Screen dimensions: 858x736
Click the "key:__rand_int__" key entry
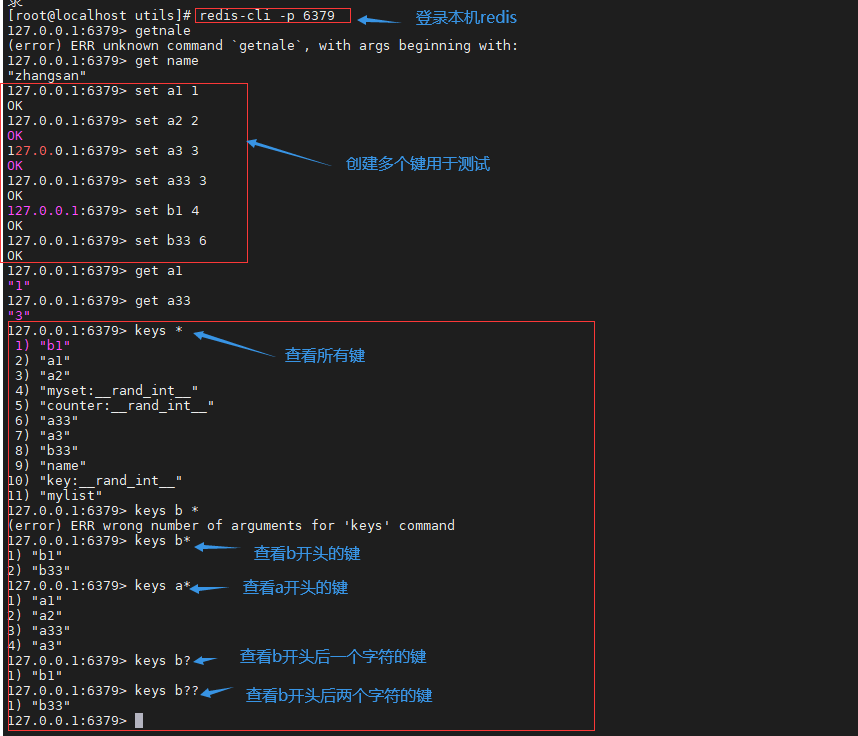click(x=95, y=481)
